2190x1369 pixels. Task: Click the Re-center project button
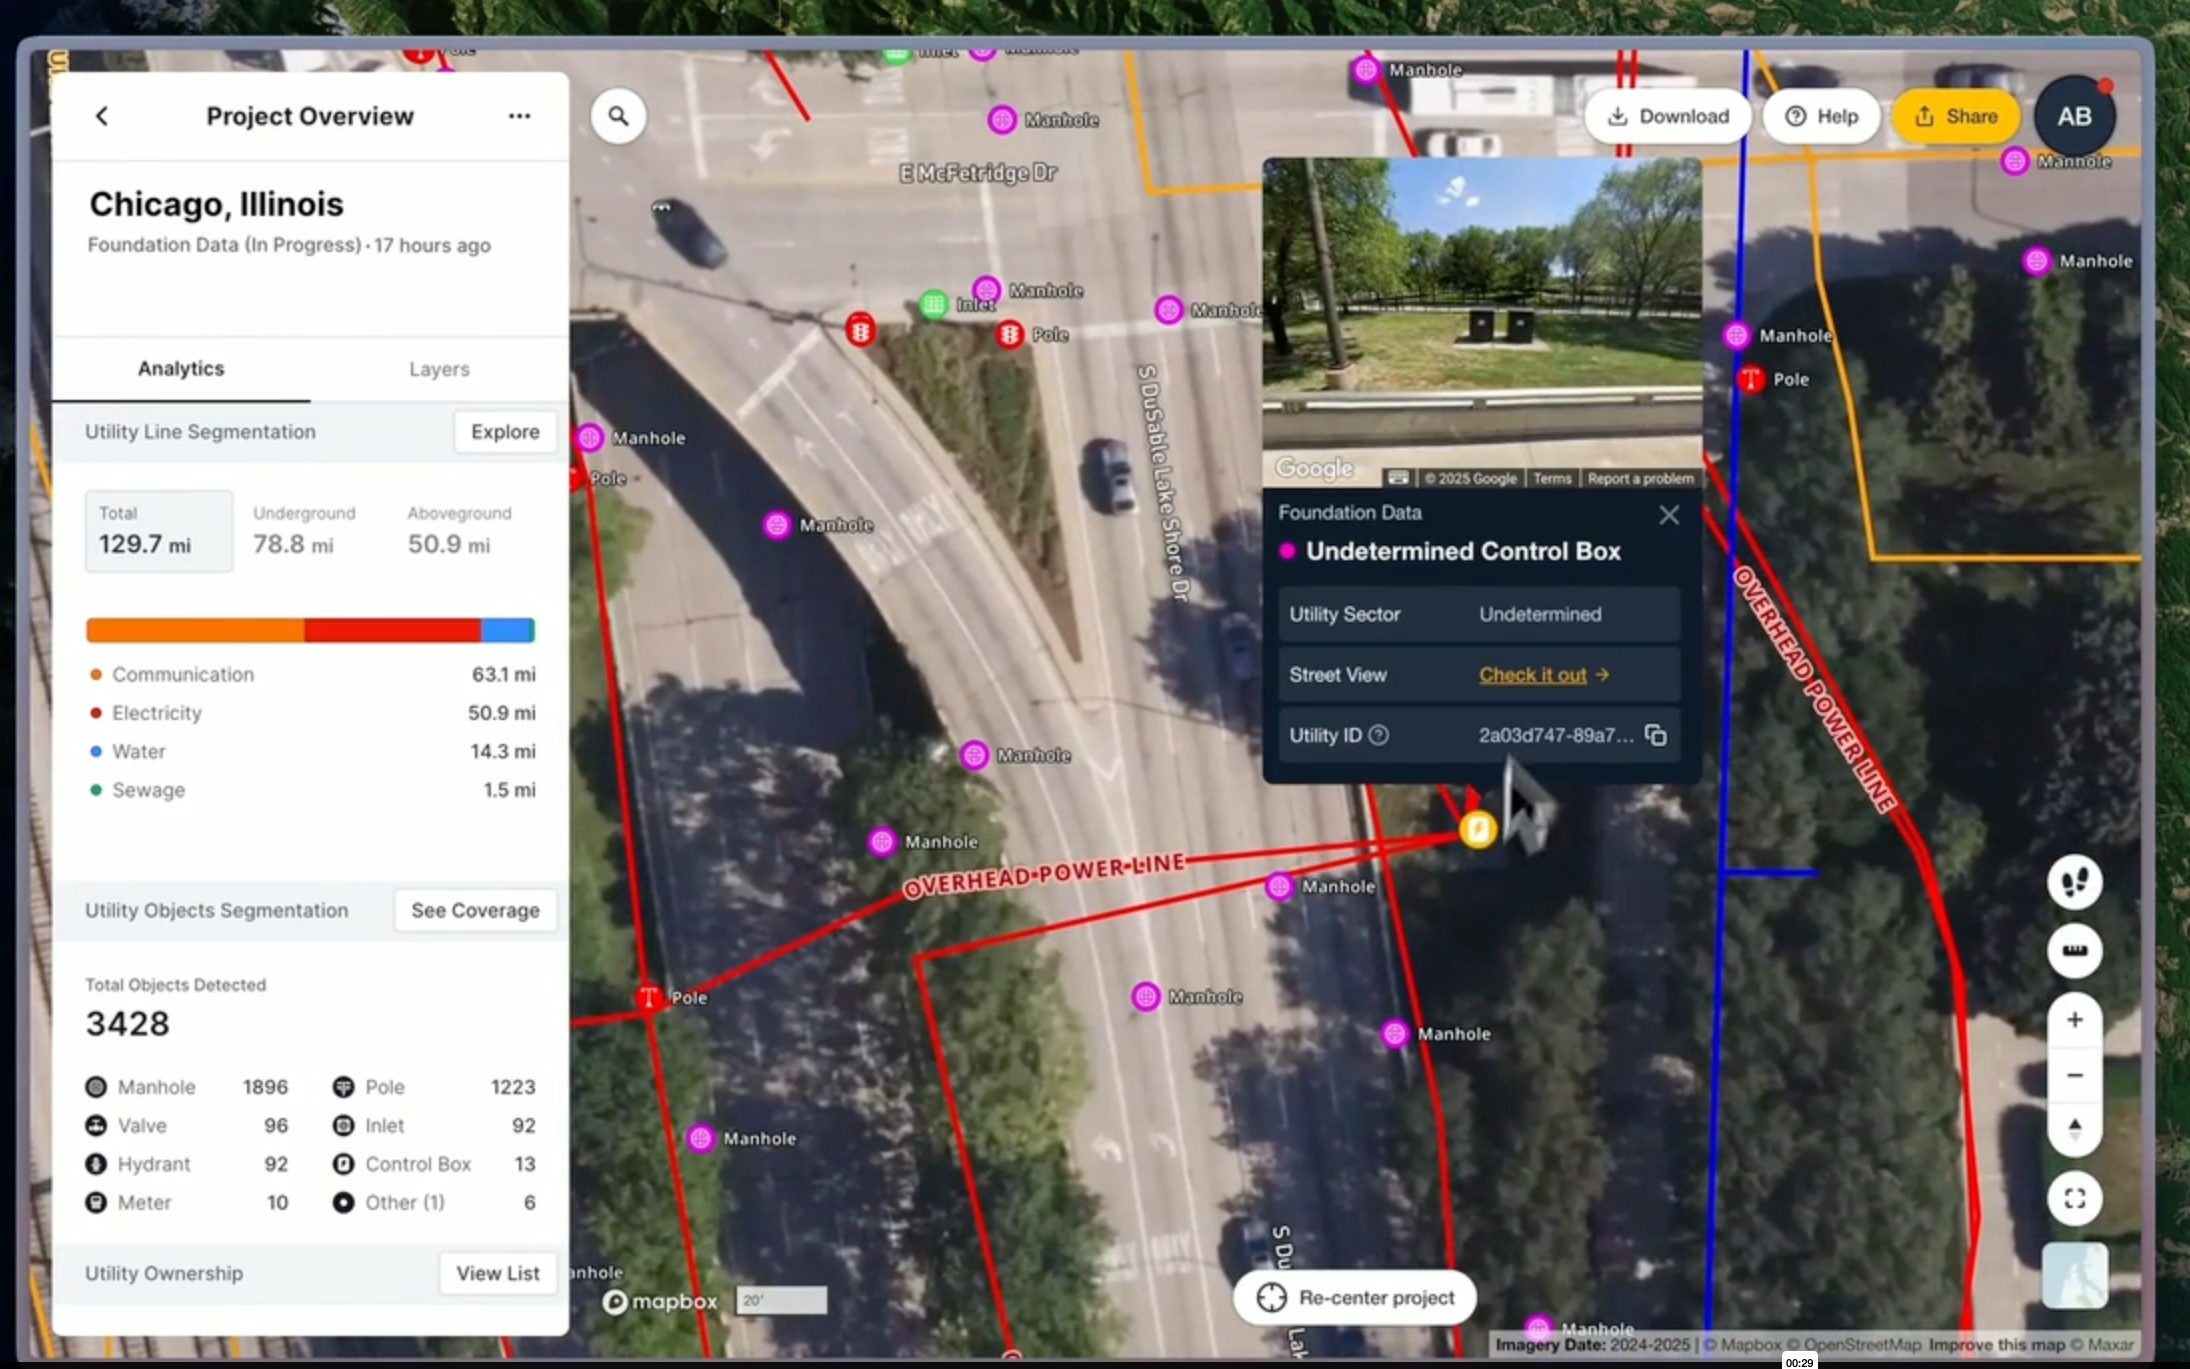point(1355,1298)
